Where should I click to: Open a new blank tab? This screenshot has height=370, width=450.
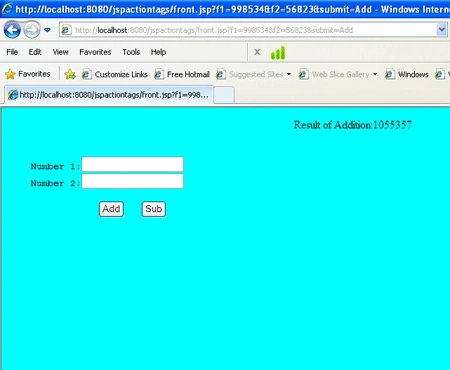[x=224, y=95]
